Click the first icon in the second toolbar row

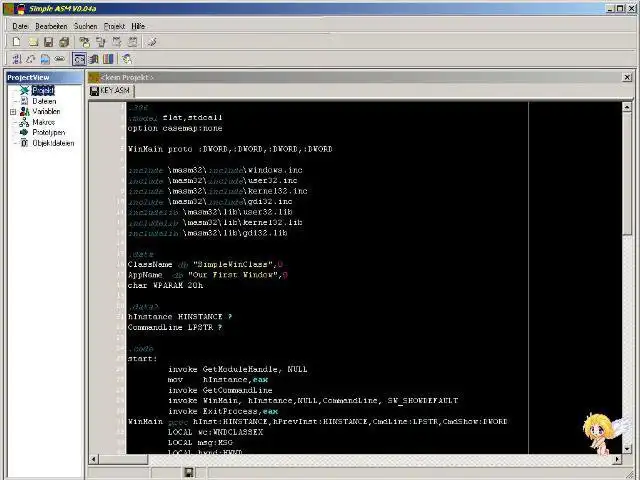[17, 59]
